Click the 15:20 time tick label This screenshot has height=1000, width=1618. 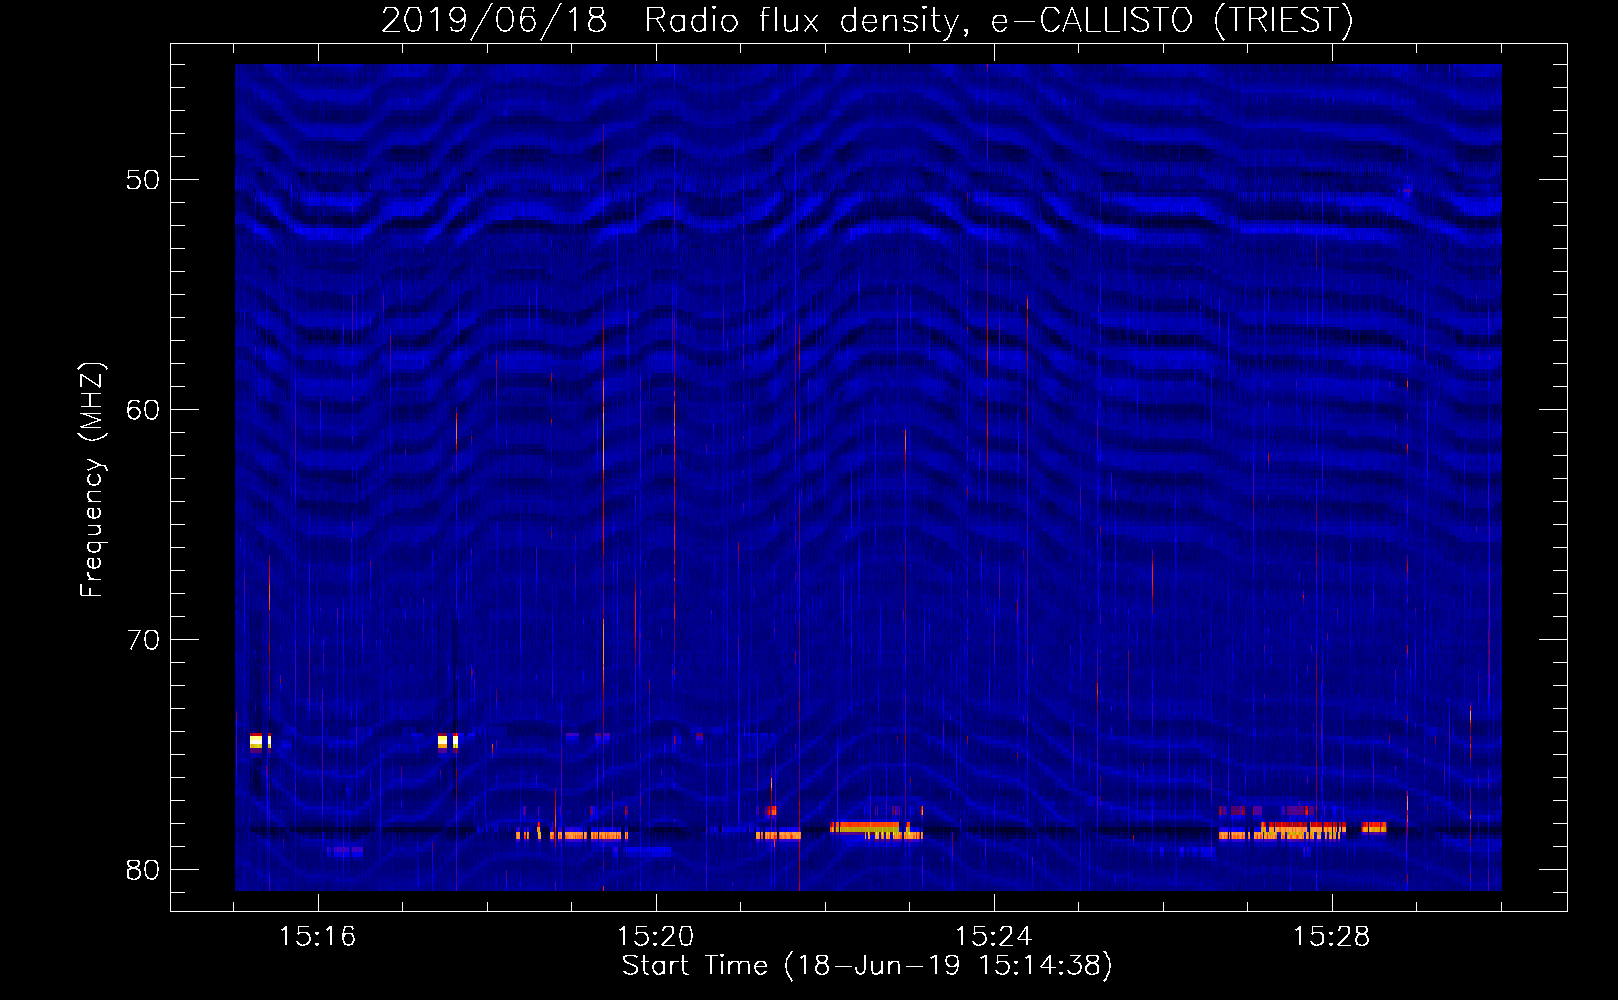(x=655, y=937)
